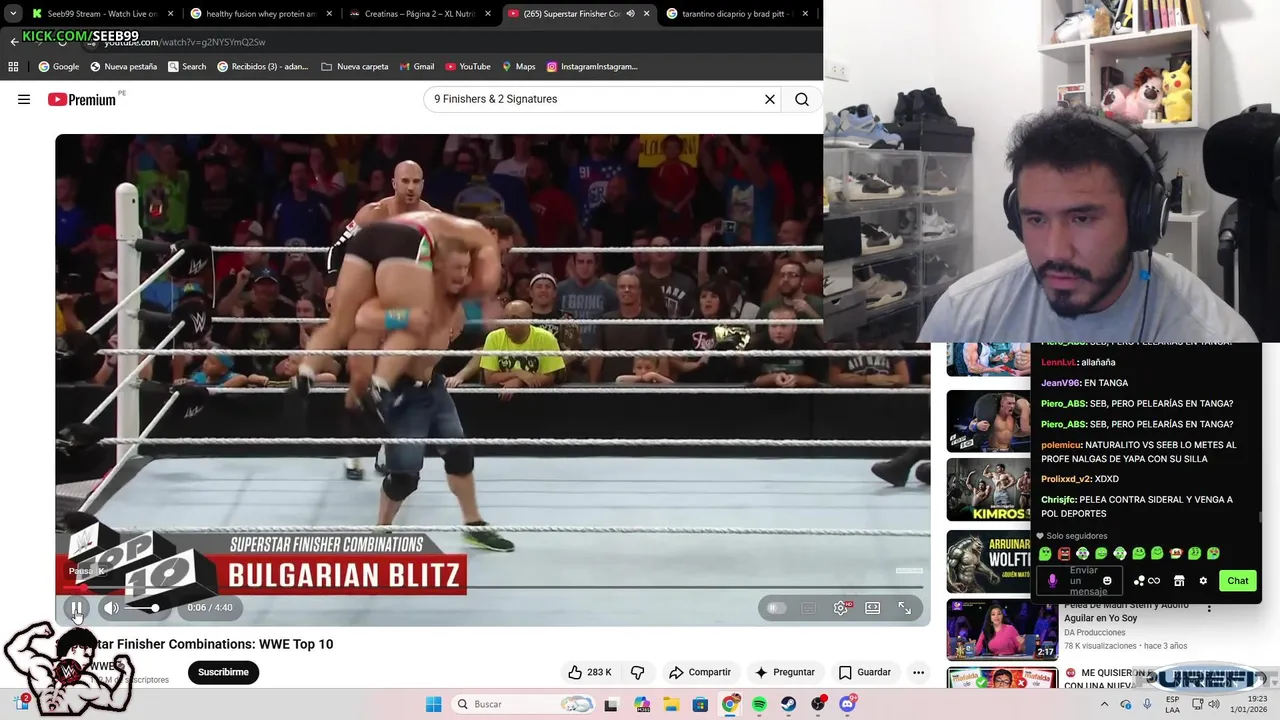Viewport: 1280px width, 720px height.
Task: Seek on the video progress bar
Action: [x=492, y=587]
